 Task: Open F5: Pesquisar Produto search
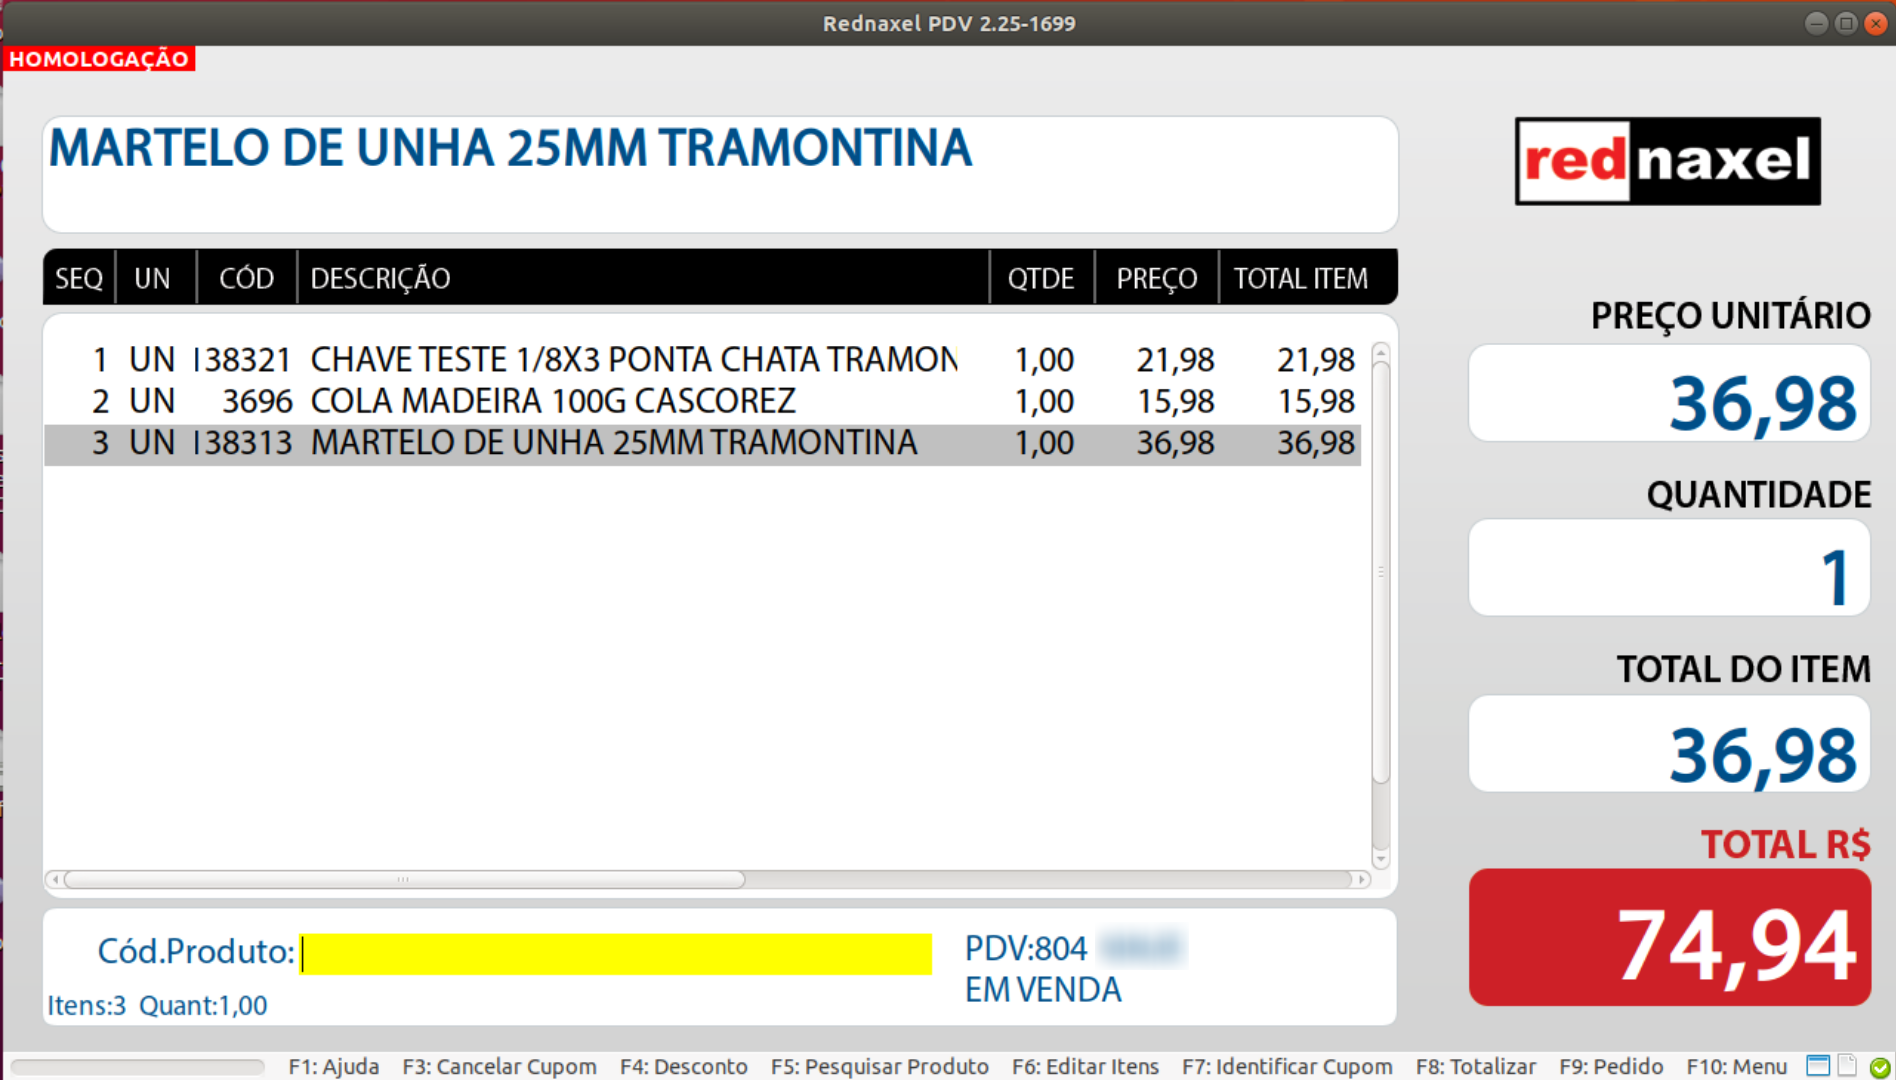pyautogui.click(x=879, y=1066)
